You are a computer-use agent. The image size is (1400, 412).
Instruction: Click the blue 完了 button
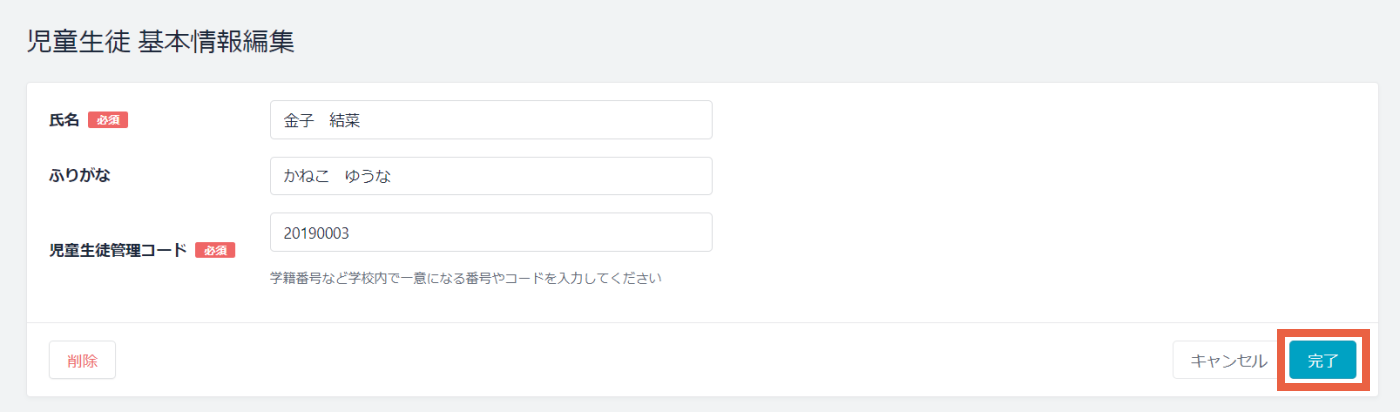tap(1322, 360)
